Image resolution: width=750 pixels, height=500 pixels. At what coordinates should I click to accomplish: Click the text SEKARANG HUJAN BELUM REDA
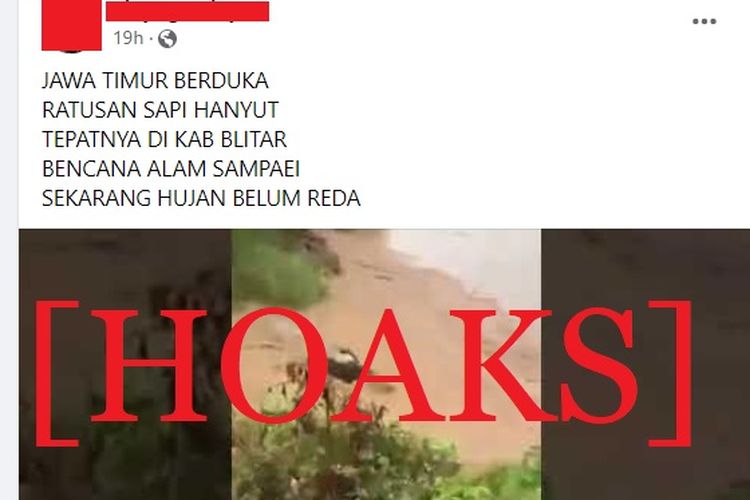201,198
